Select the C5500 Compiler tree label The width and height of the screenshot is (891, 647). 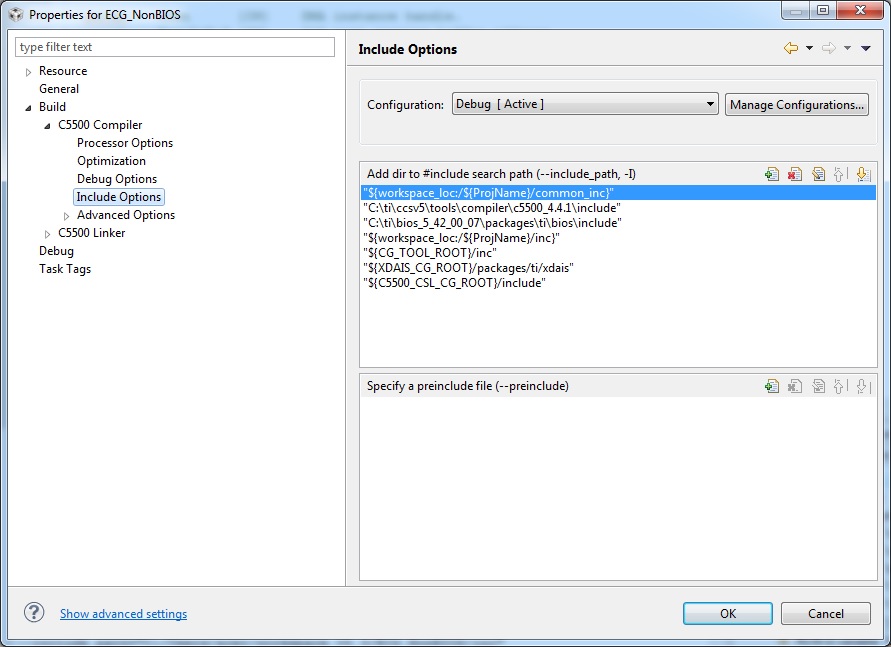coord(100,125)
